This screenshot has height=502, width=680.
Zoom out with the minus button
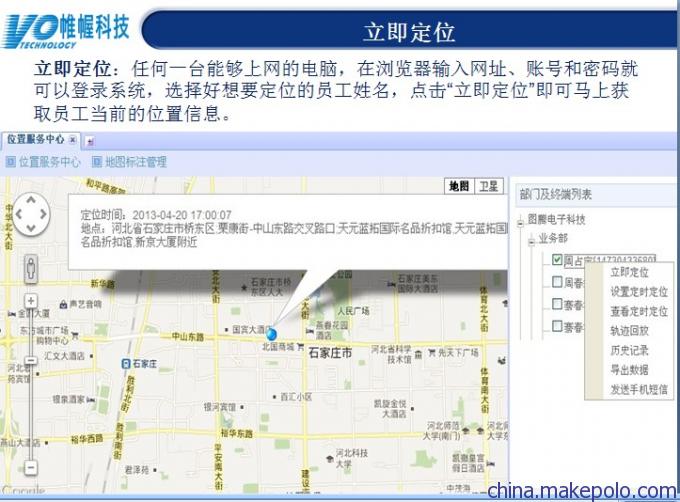[31, 468]
